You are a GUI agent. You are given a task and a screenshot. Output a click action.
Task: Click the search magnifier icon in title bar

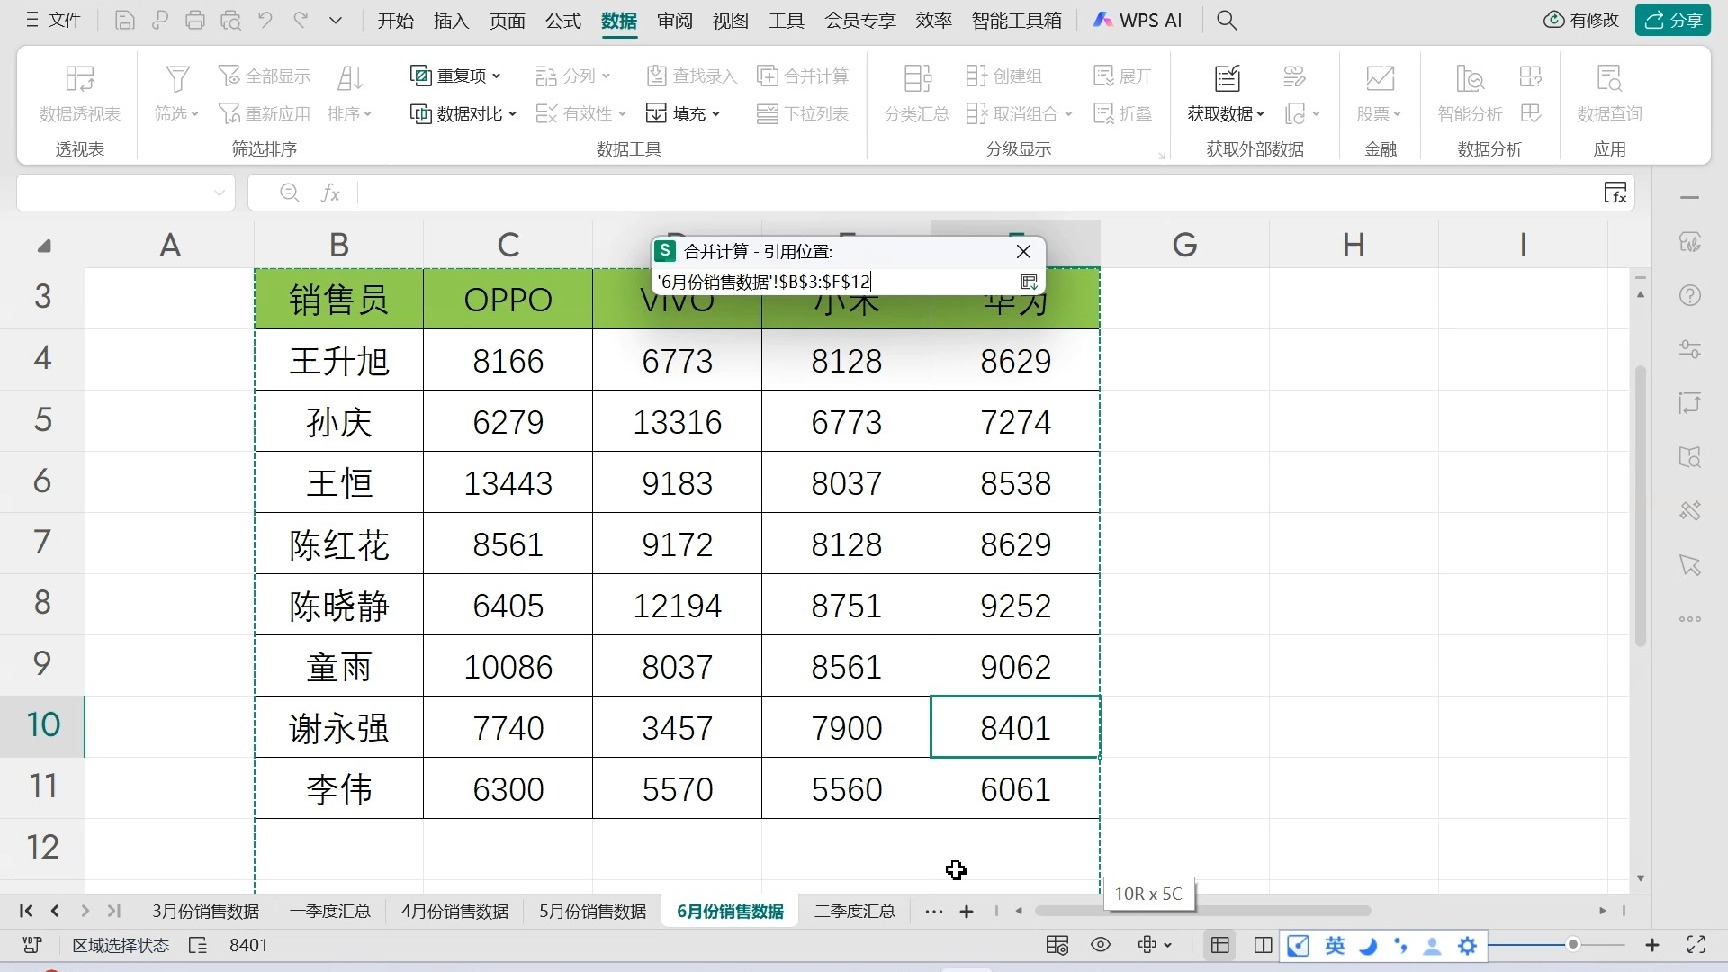tap(1227, 20)
